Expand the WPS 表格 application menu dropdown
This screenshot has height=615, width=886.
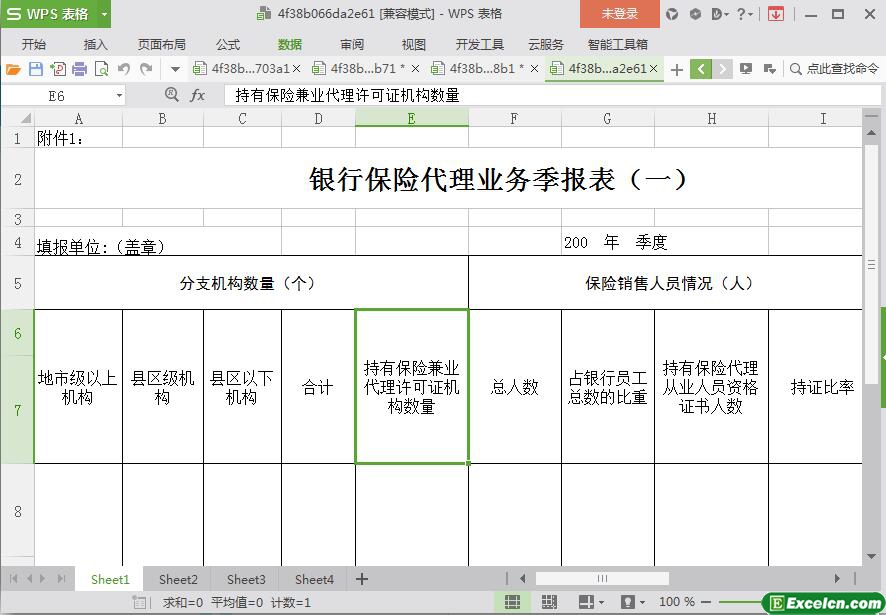[x=104, y=14]
